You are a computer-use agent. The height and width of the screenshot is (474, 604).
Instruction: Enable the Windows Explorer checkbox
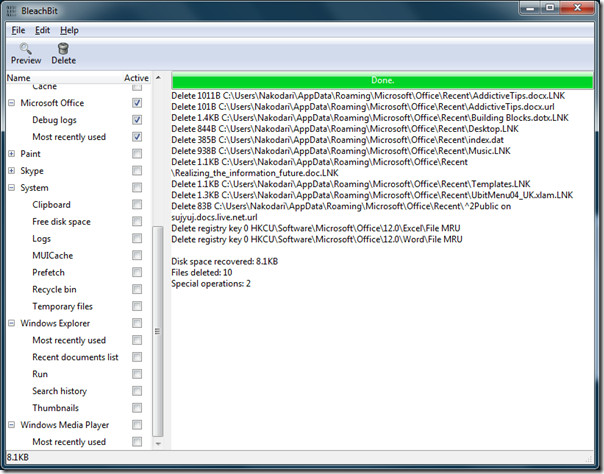(137, 323)
